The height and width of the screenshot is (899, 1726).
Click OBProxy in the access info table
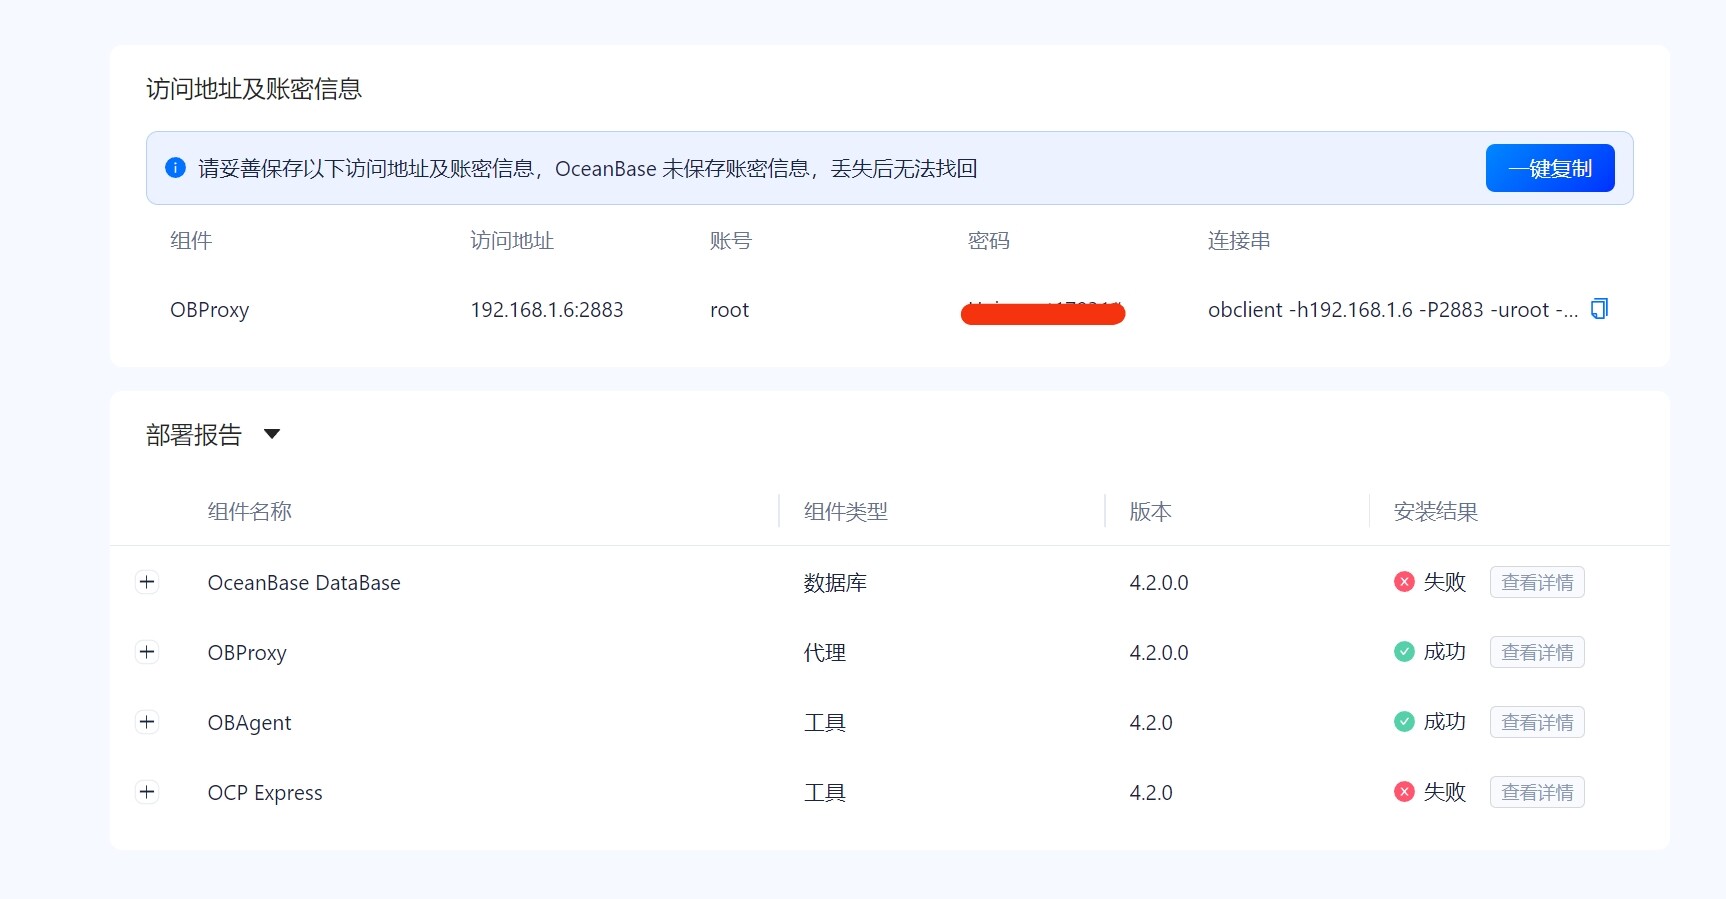pos(210,310)
